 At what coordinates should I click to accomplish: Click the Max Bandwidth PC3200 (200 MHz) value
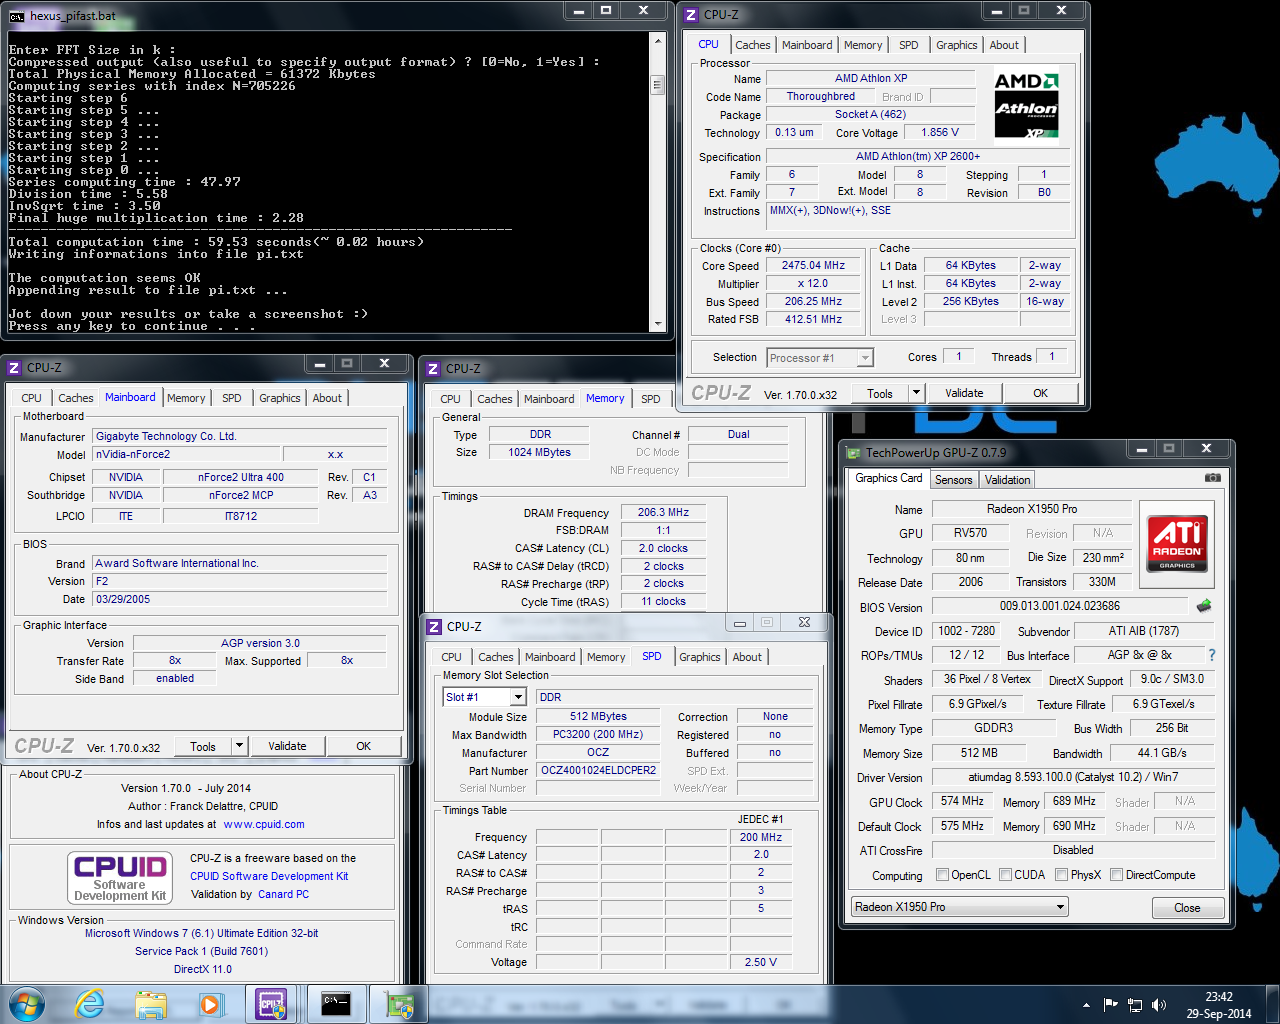coord(598,735)
